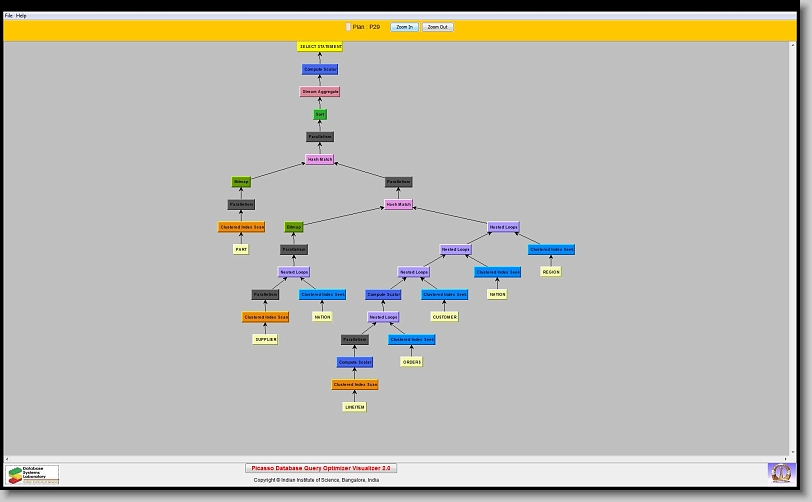Click the topmost Hash Match node
The height and width of the screenshot is (502, 812).
pos(320,159)
